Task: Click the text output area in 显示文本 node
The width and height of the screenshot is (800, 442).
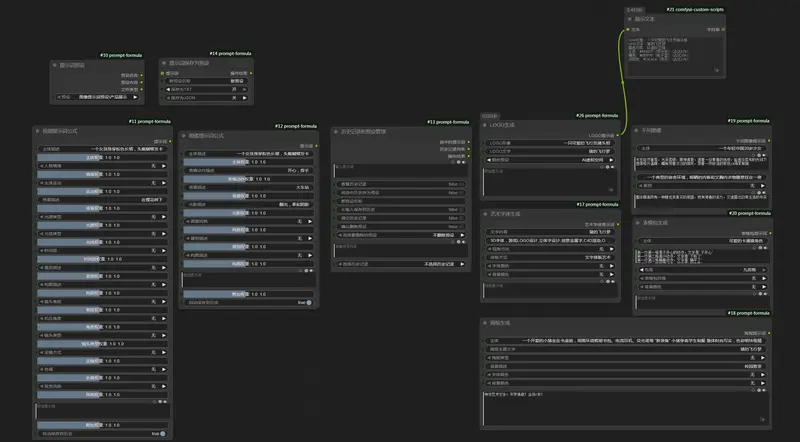Action: click(x=674, y=55)
